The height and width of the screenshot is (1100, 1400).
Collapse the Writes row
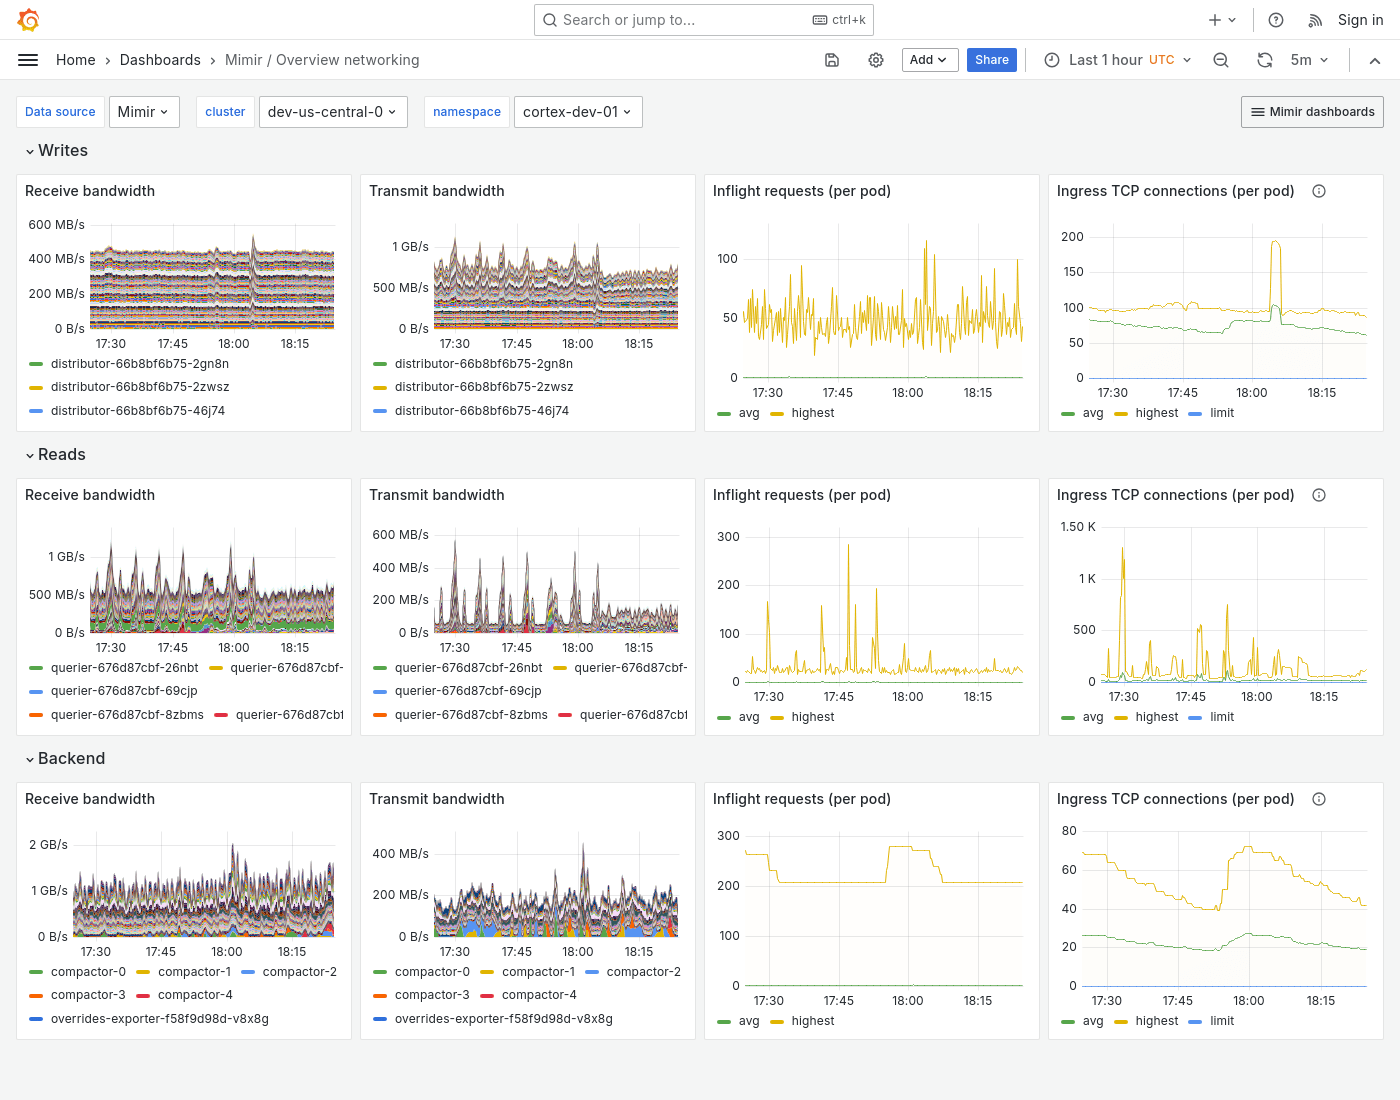click(x=56, y=150)
